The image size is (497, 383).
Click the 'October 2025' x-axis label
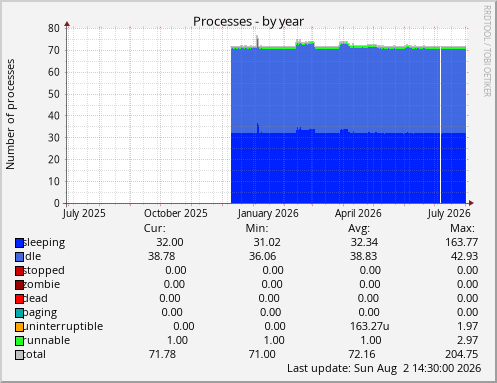[x=176, y=213]
